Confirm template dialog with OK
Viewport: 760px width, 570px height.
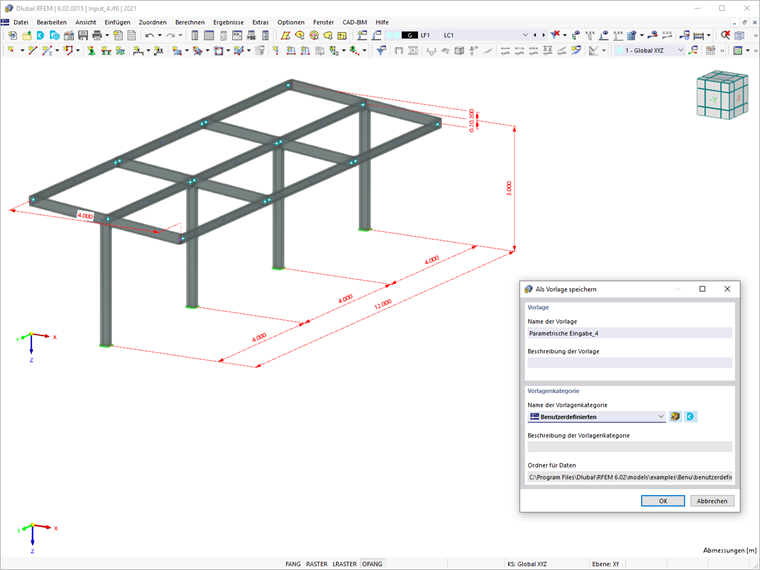(x=663, y=501)
